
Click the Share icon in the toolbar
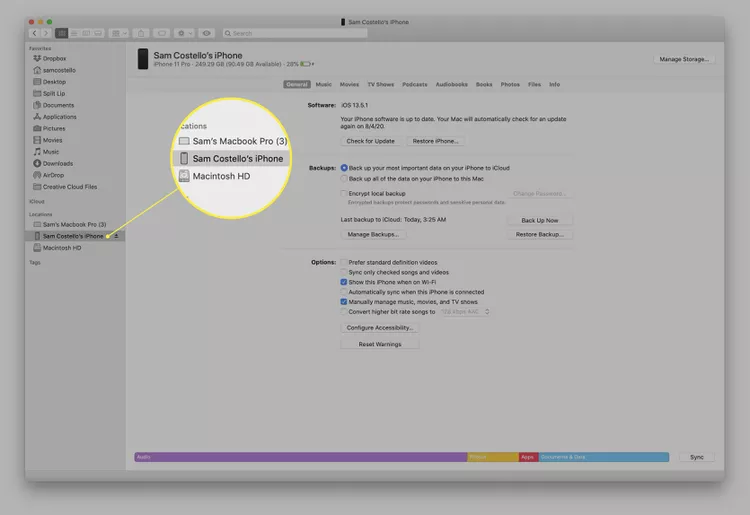coord(141,33)
